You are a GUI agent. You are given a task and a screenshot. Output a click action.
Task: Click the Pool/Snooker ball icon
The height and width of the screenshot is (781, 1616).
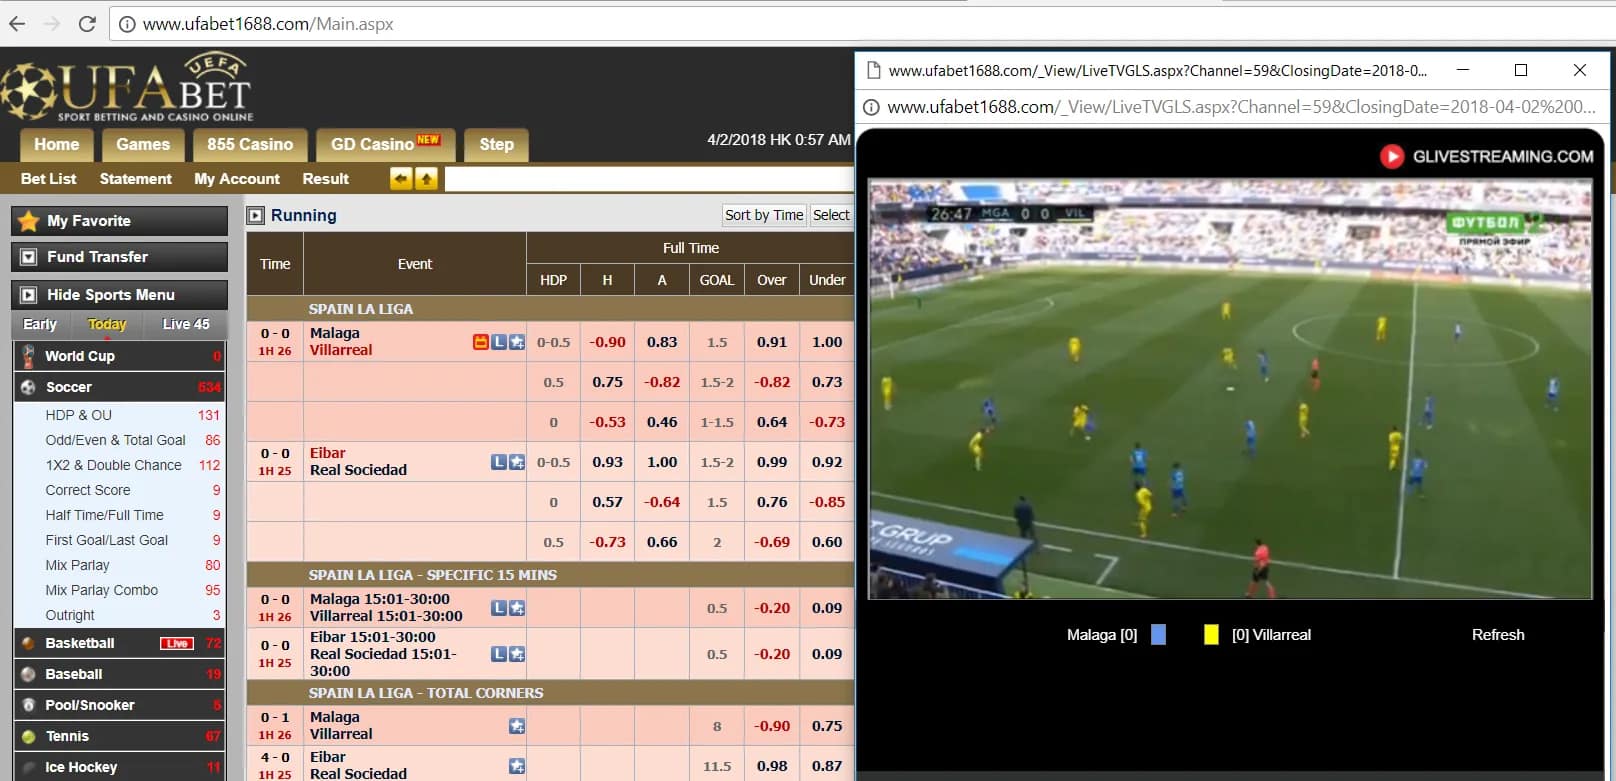[28, 705]
